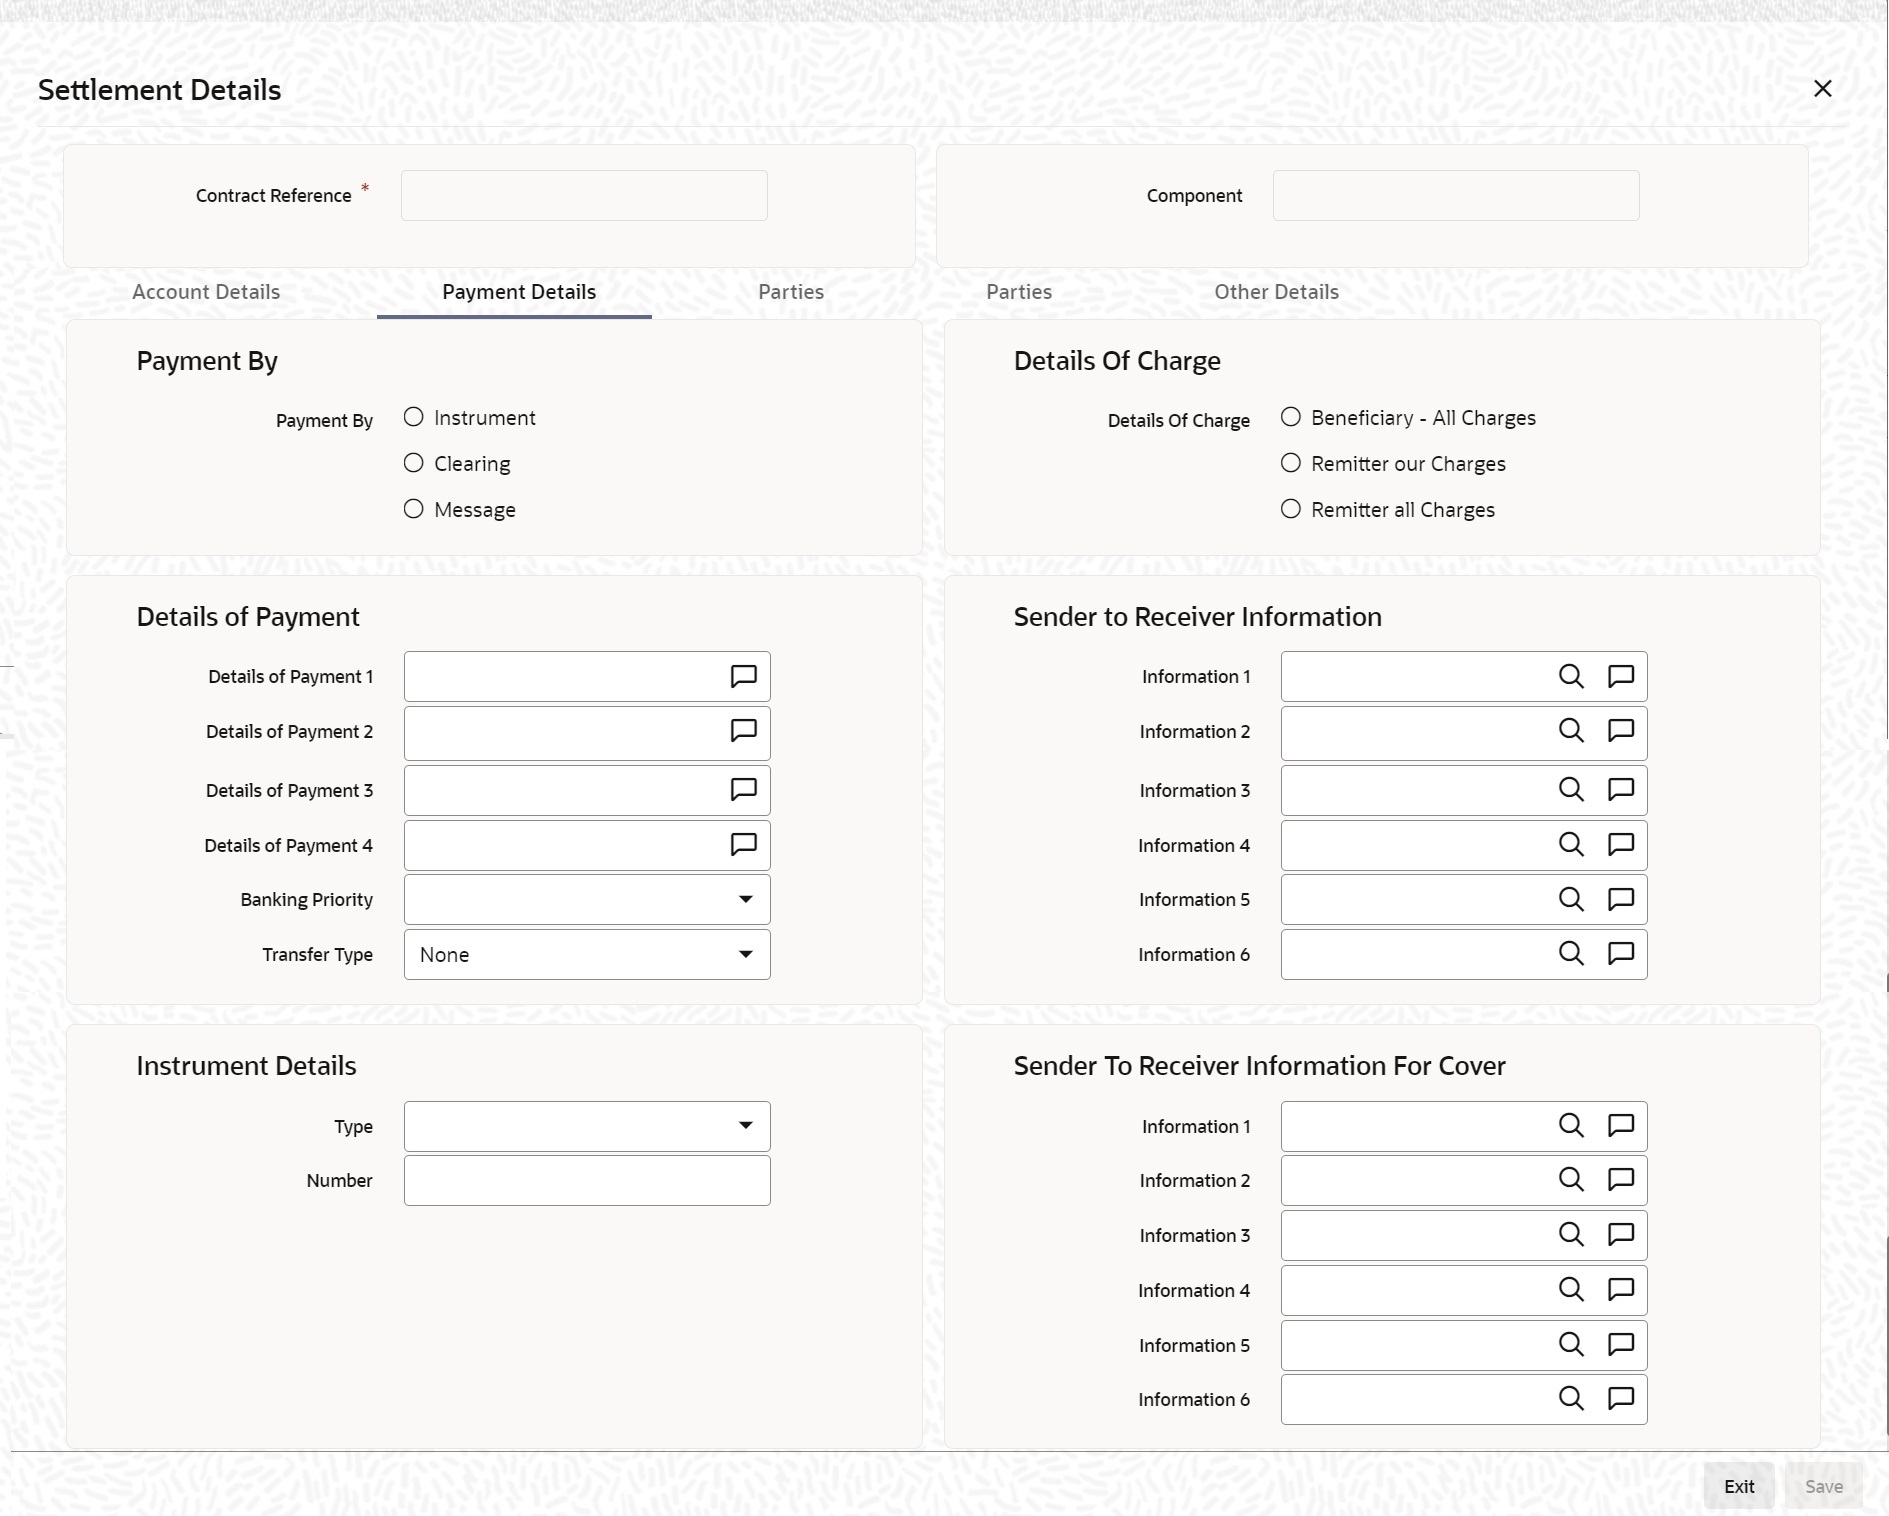Click search icon for Cover section Information 6
The image size is (1889, 1516).
pos(1571,1399)
